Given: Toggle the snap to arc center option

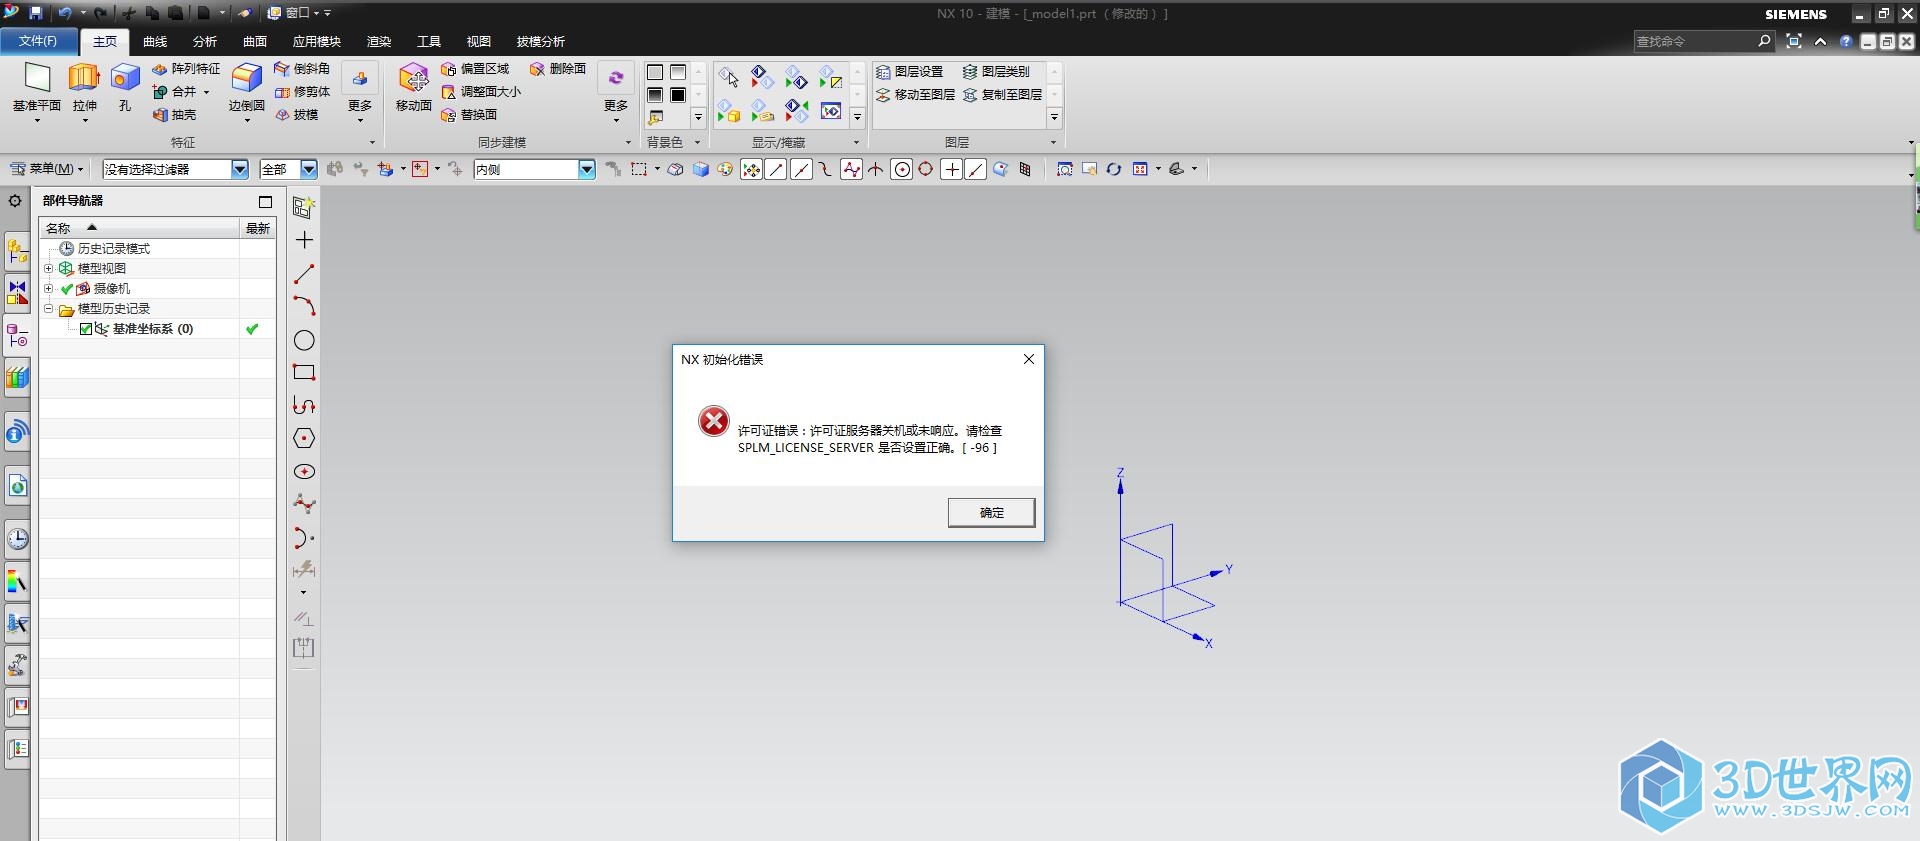Looking at the screenshot, I should (902, 169).
